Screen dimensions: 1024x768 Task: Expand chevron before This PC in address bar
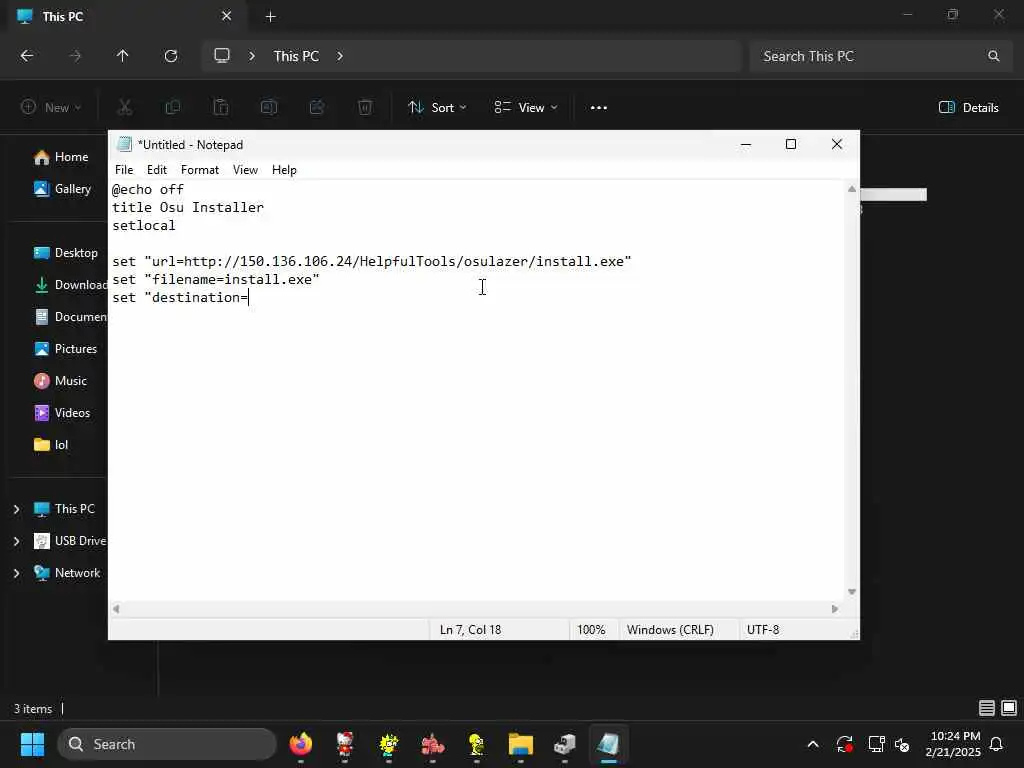click(252, 56)
